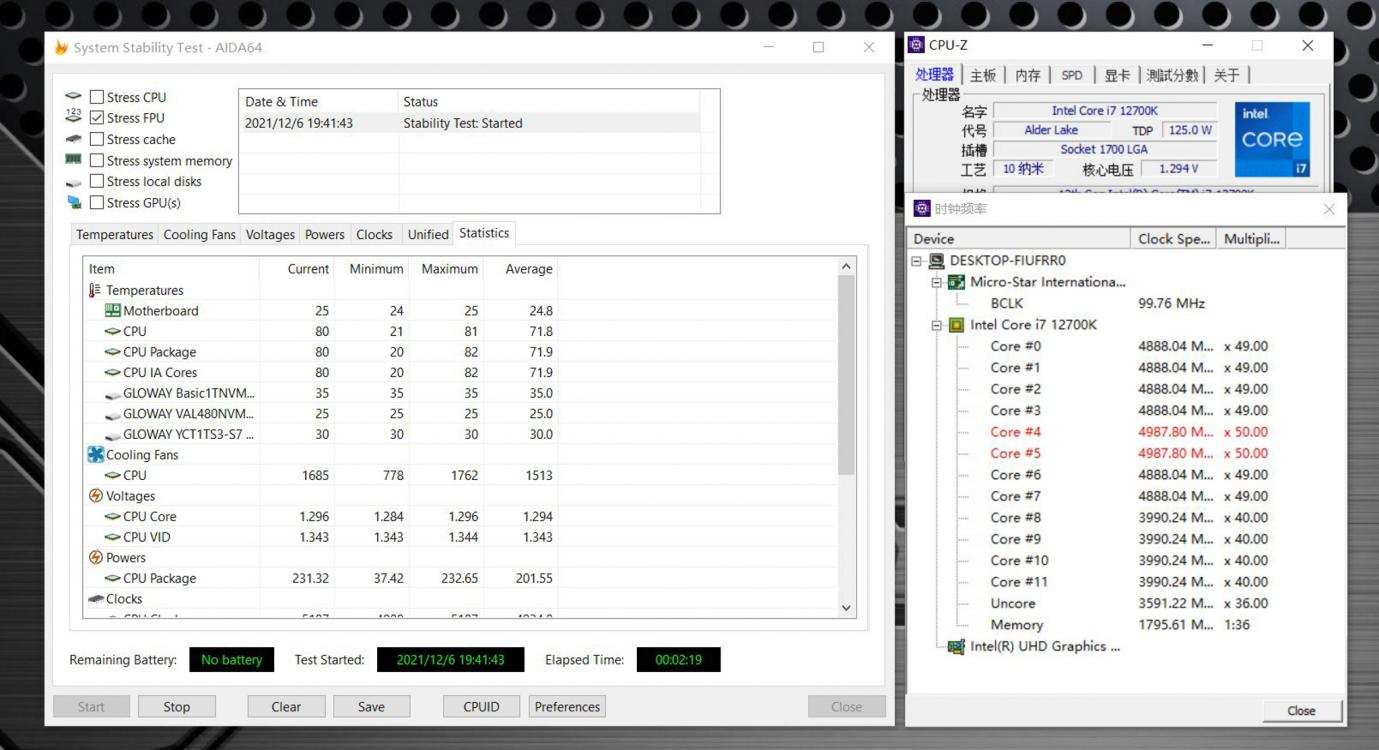Open the SPD tab in CPU-Z
The image size is (1379, 750).
(x=1071, y=75)
